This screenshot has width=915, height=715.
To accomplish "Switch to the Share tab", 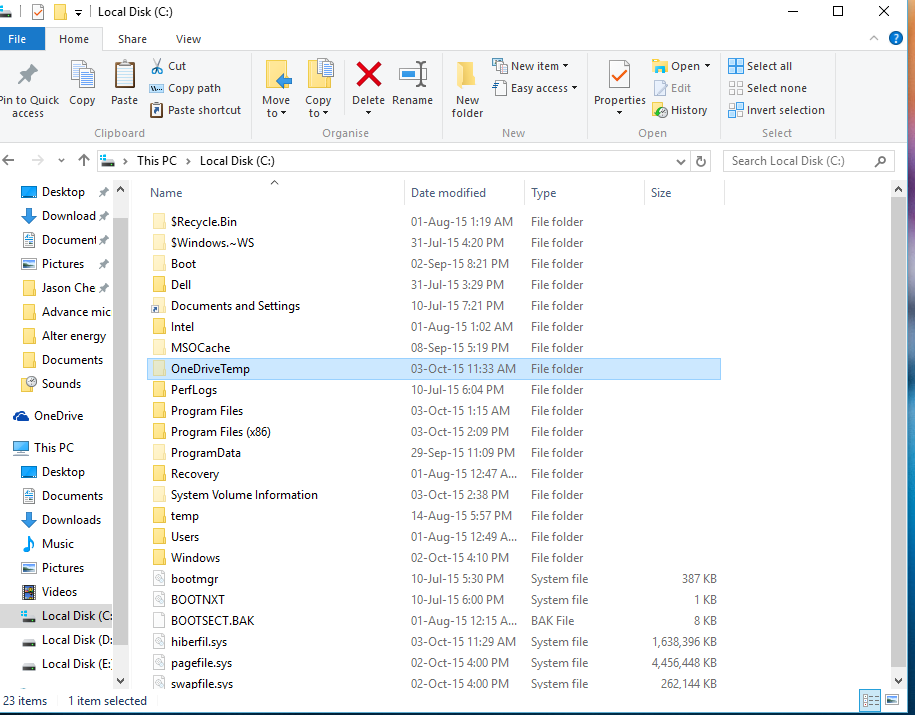I will point(132,39).
